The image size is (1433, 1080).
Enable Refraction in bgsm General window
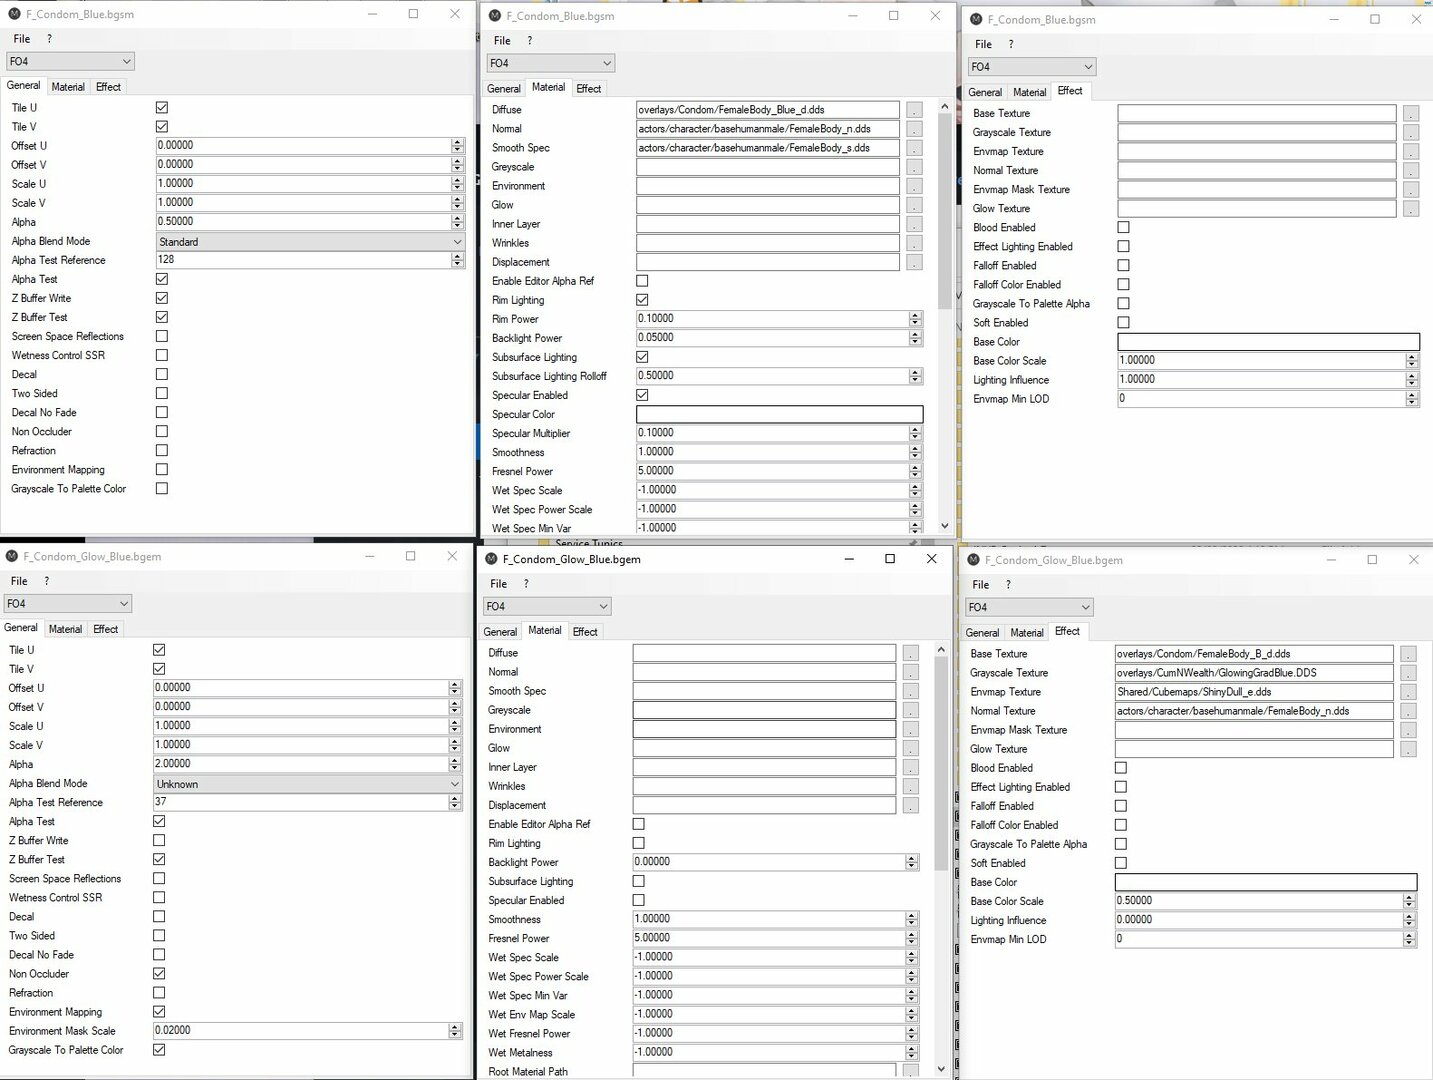(162, 450)
